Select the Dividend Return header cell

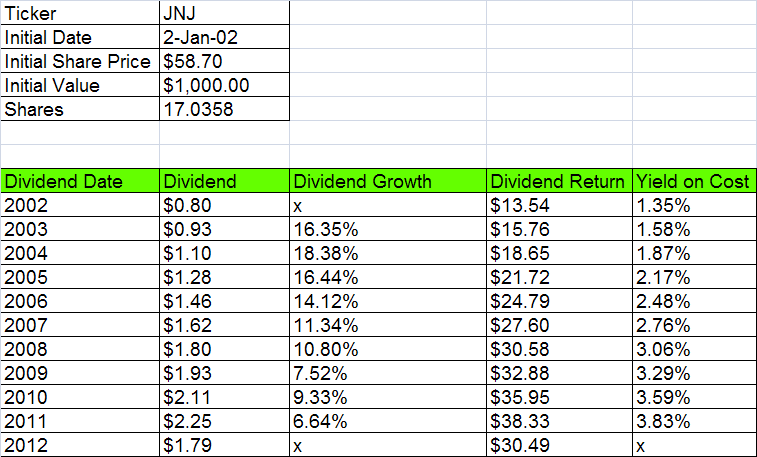click(x=558, y=181)
